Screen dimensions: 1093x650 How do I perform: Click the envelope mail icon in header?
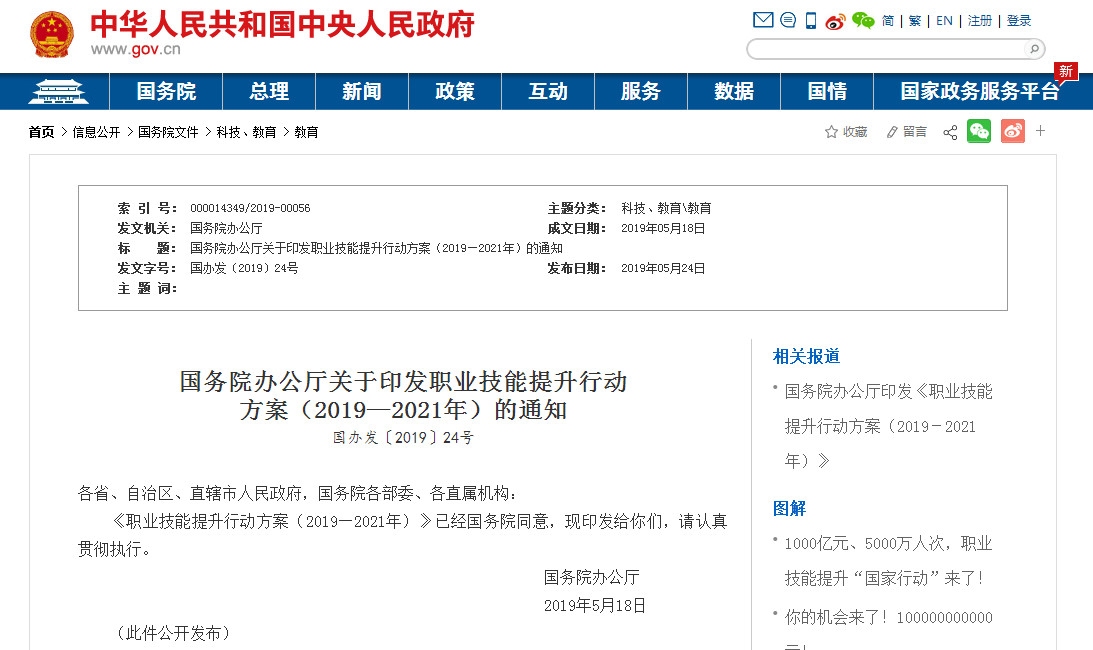763,20
